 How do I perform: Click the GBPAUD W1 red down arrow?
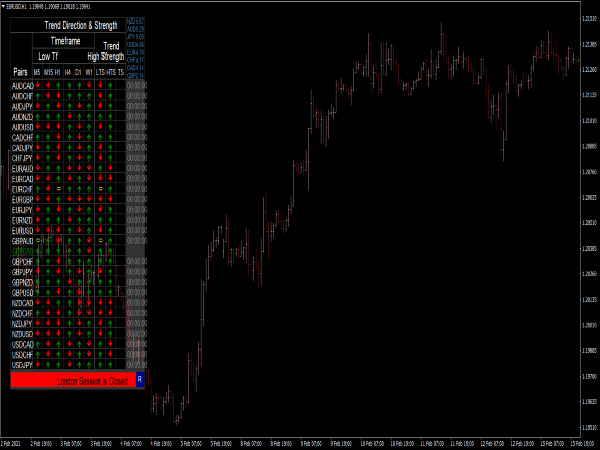(x=89, y=240)
